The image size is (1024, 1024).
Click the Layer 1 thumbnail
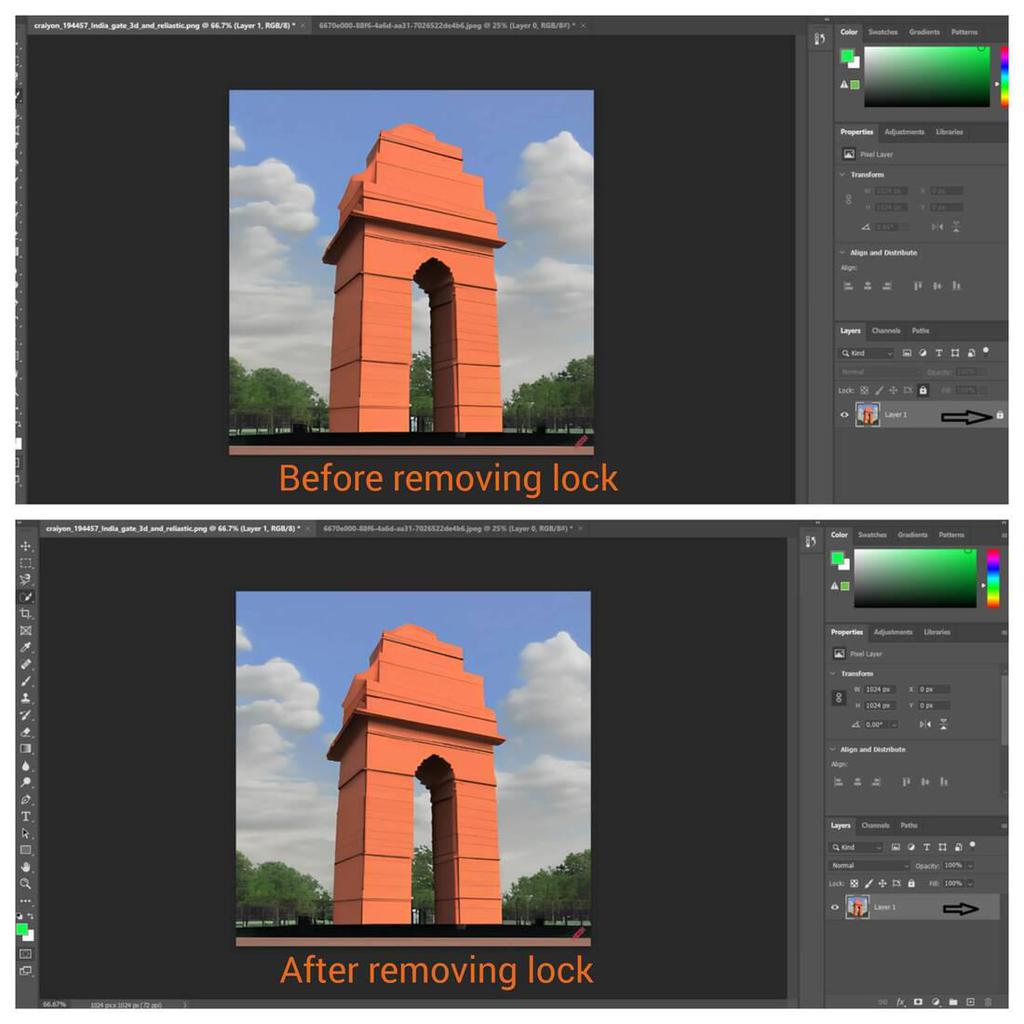click(x=857, y=907)
